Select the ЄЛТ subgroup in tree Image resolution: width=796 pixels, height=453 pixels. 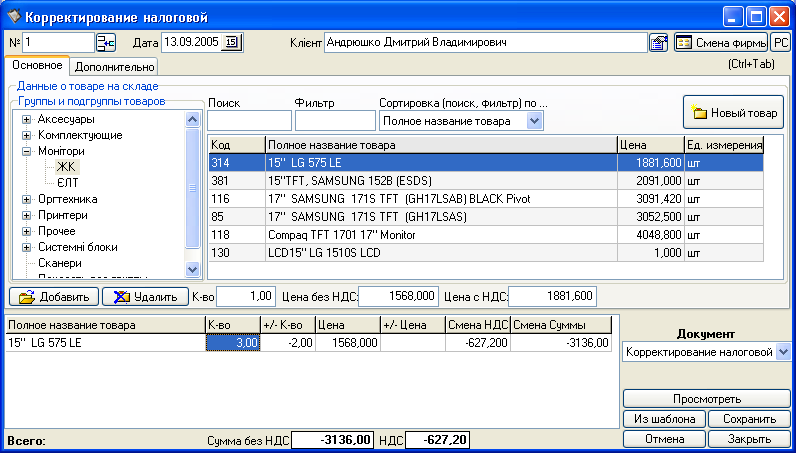(68, 183)
